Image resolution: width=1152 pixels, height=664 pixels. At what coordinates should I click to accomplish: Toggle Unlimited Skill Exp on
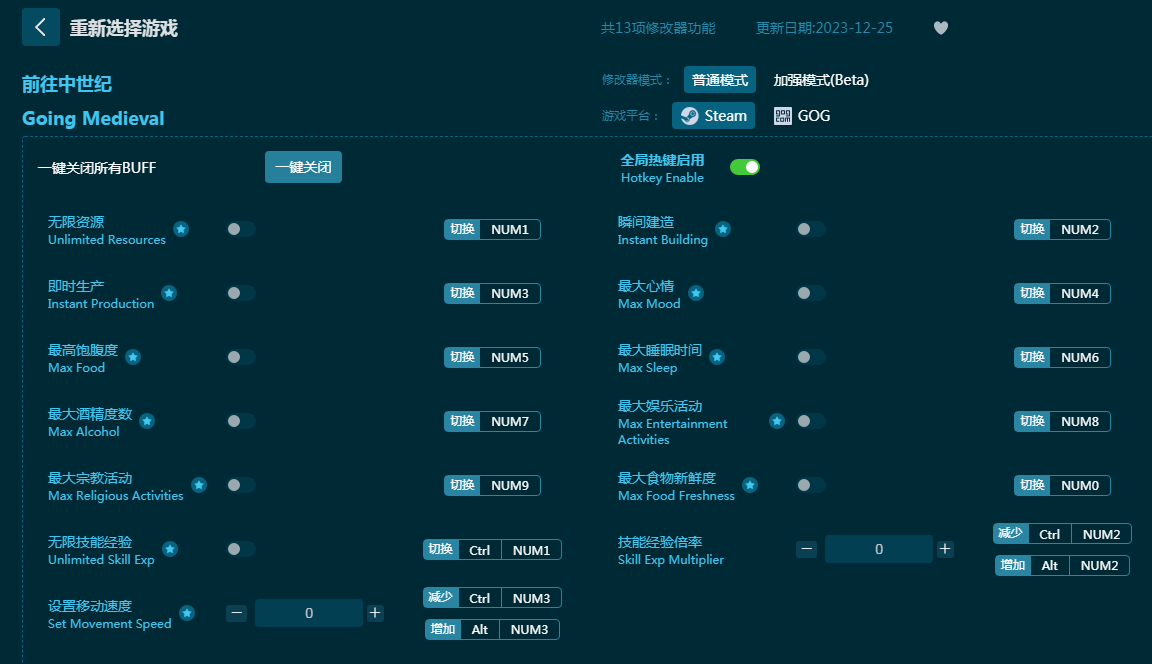[241, 549]
